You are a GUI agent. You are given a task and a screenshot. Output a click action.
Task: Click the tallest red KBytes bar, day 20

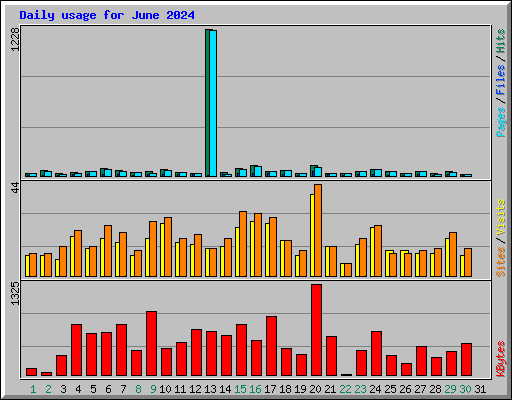point(316,330)
